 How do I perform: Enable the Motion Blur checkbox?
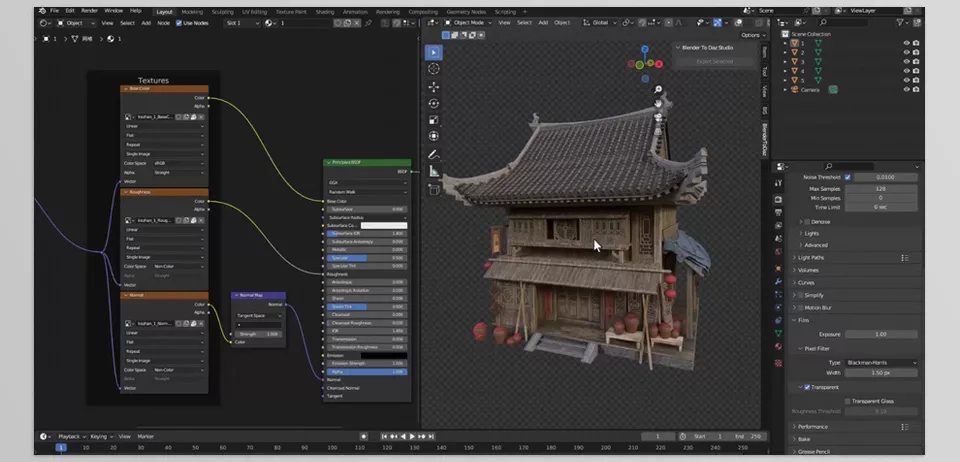pyautogui.click(x=800, y=308)
